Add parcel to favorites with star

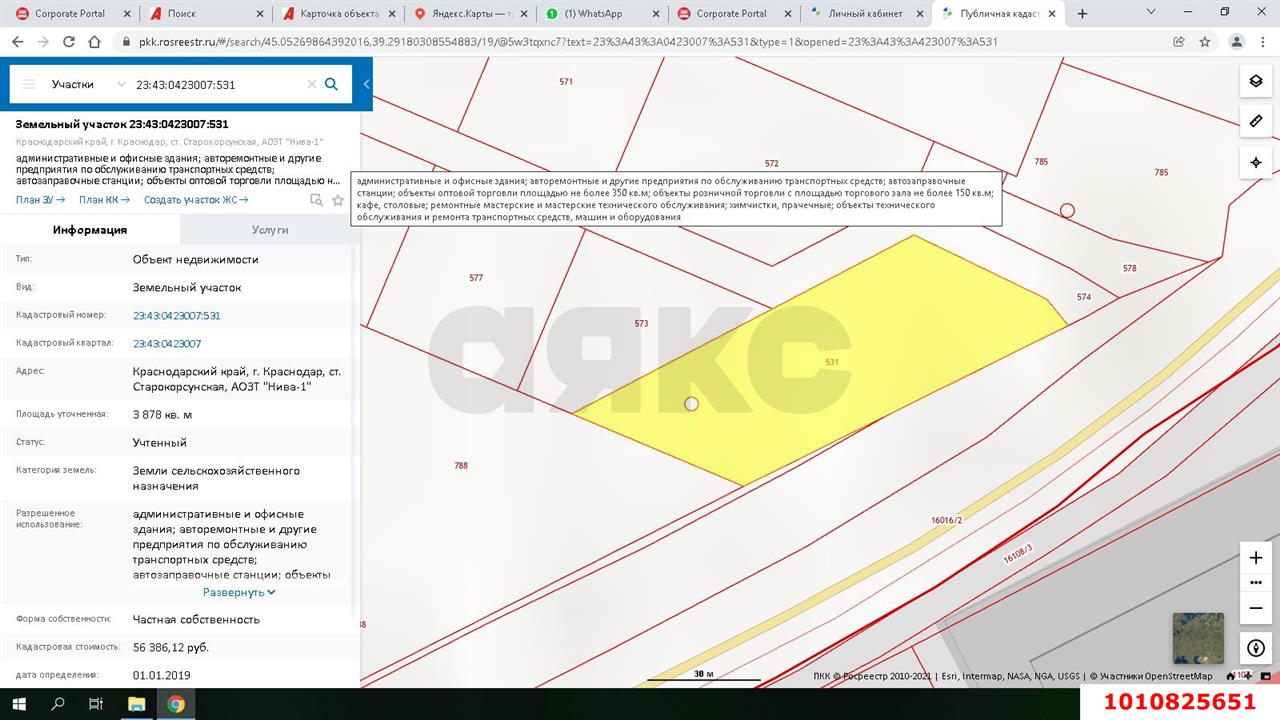338,200
